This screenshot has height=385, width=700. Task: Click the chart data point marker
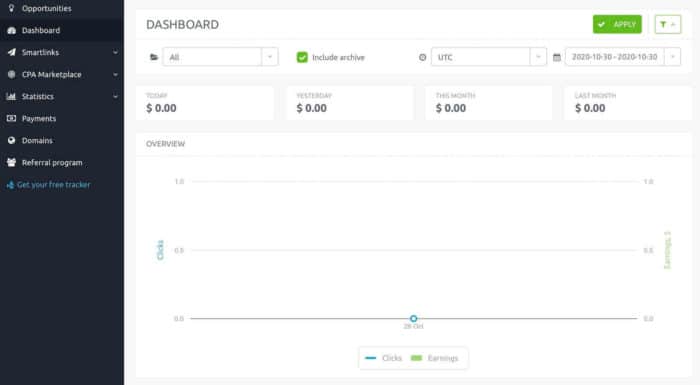pyautogui.click(x=413, y=318)
